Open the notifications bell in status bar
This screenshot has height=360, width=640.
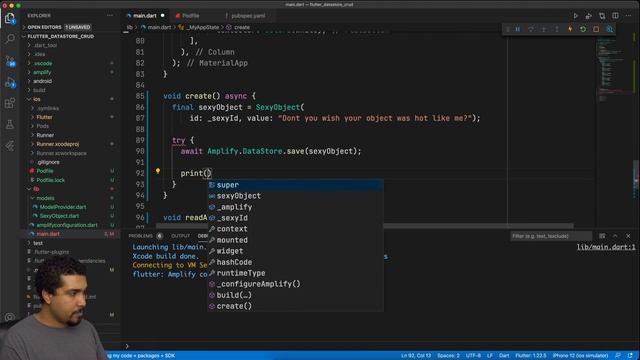[x=631, y=356]
